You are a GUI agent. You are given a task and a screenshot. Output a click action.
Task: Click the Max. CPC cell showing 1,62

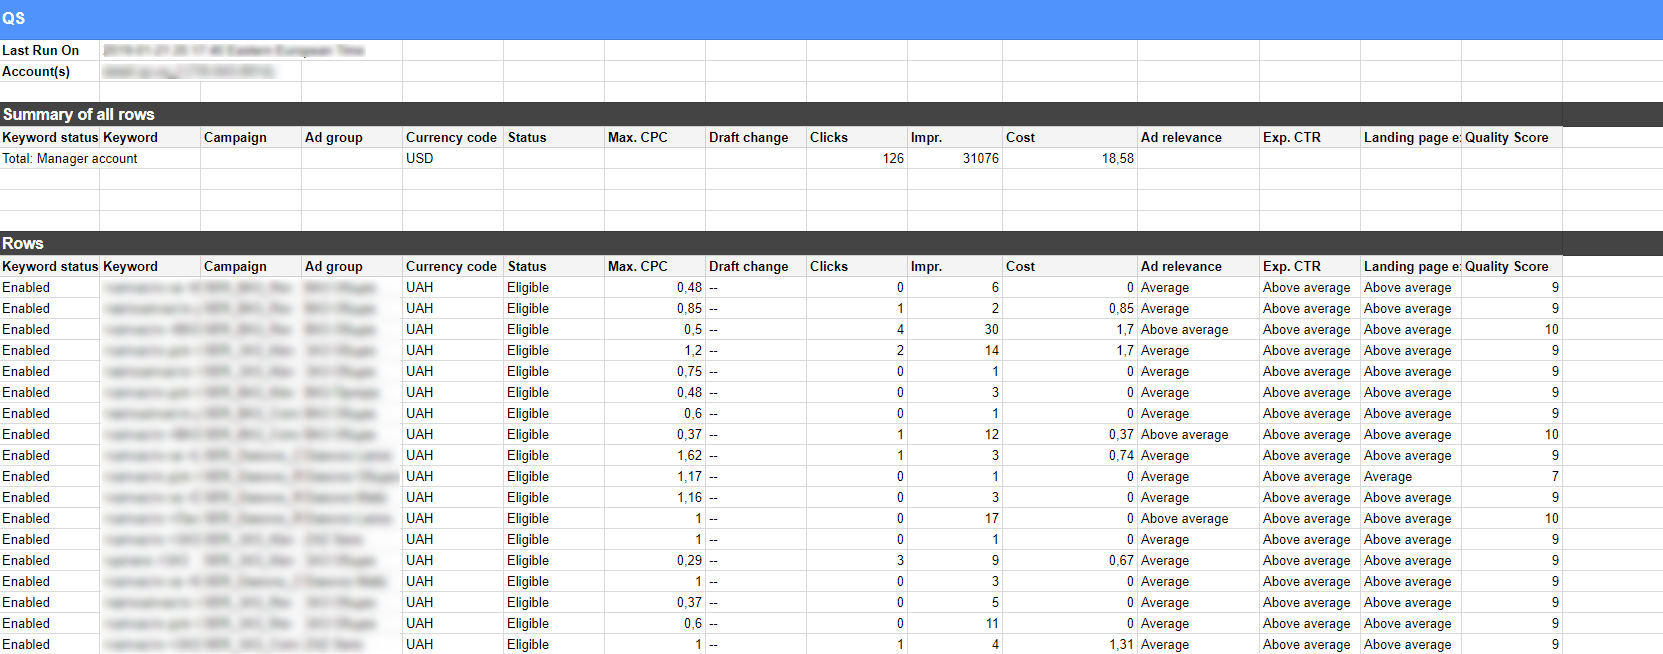tap(689, 455)
